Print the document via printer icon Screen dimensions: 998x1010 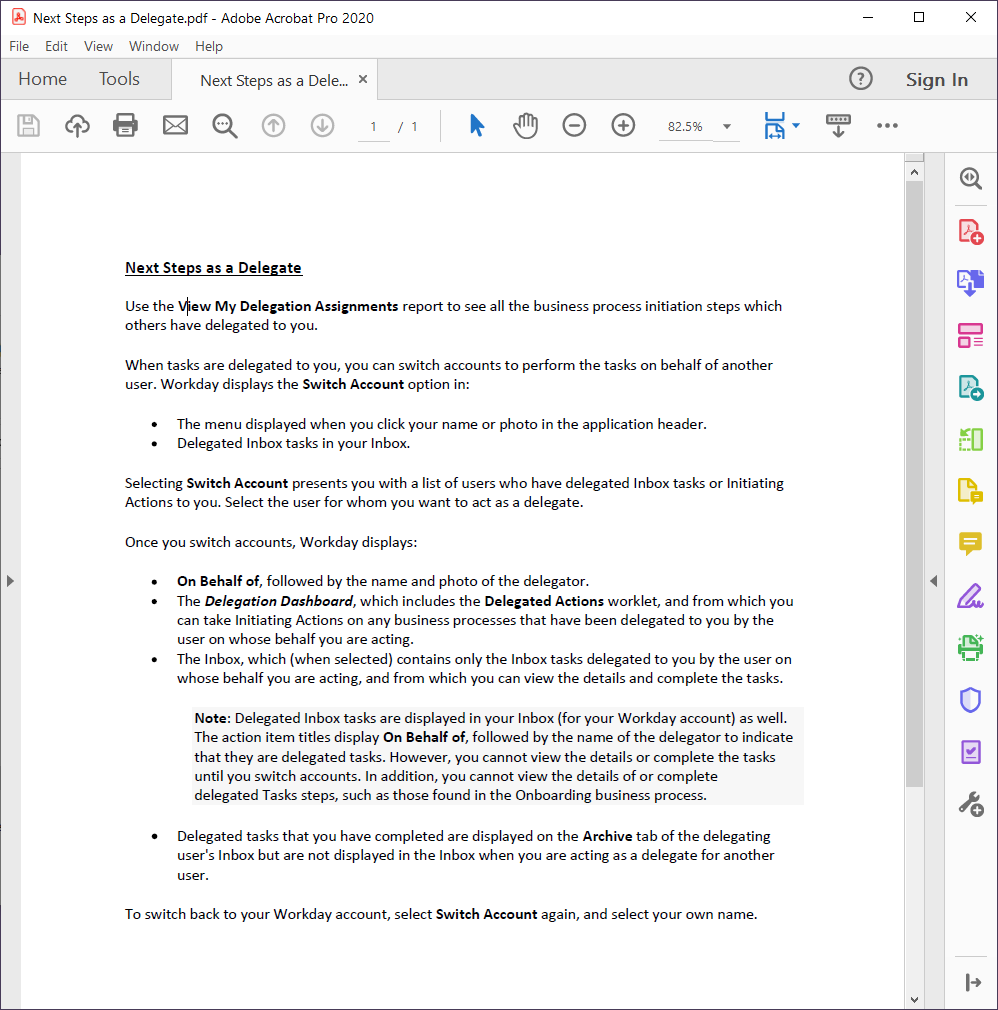[x=126, y=126]
